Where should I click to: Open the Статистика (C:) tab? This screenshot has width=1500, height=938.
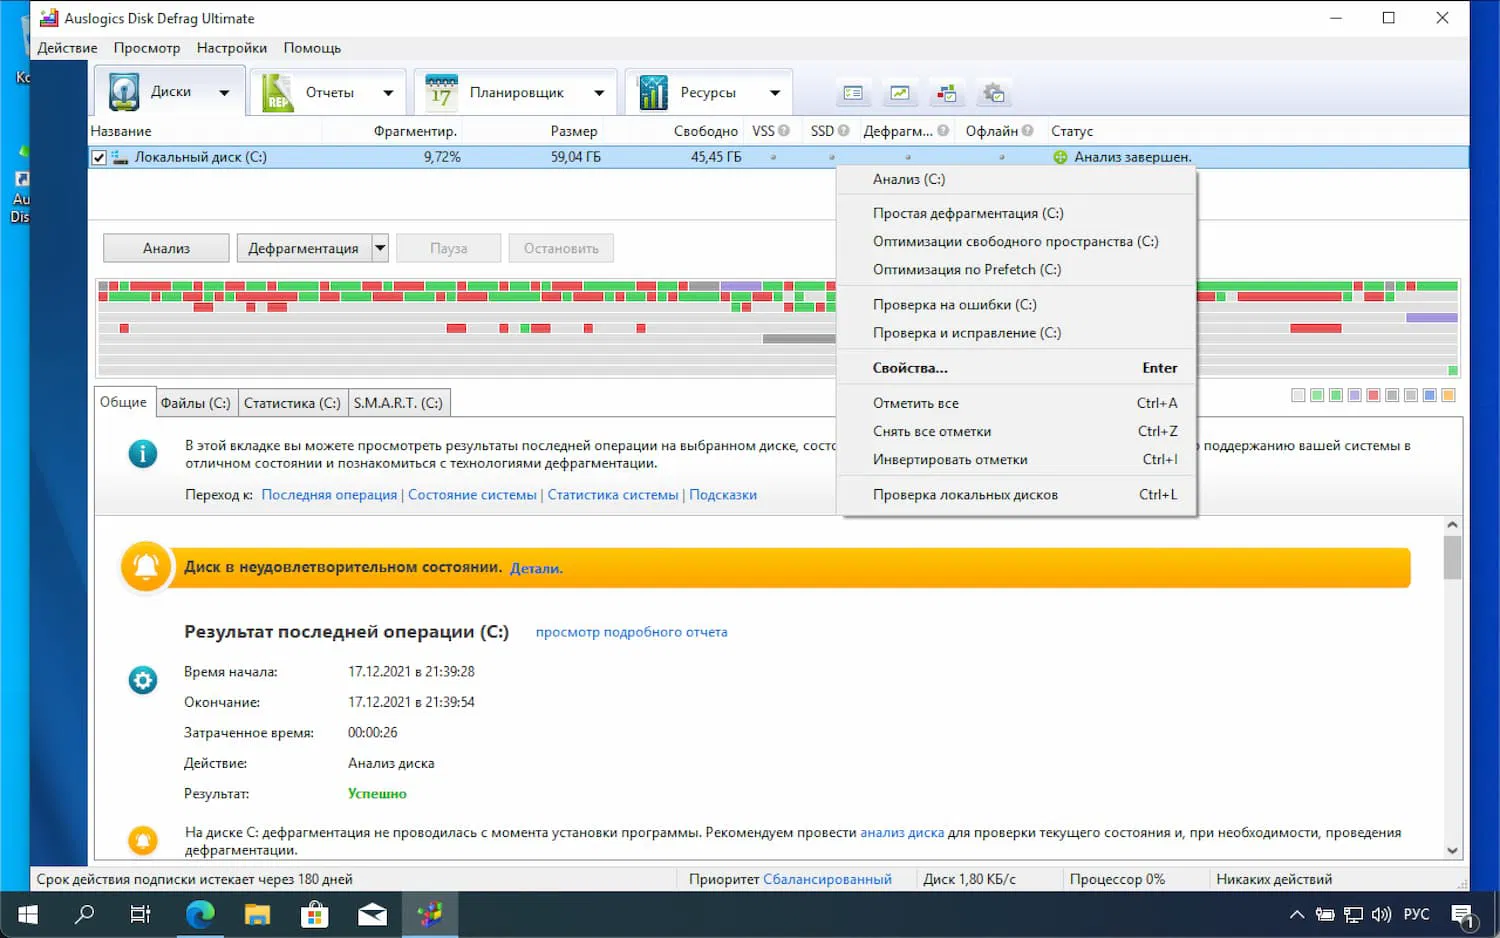[x=291, y=402]
